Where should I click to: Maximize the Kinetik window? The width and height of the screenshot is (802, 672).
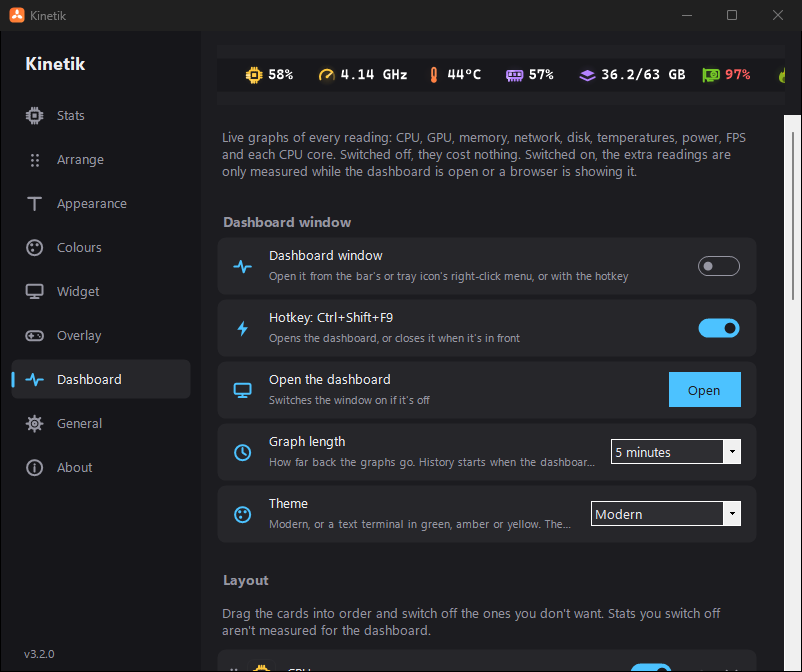(732, 15)
